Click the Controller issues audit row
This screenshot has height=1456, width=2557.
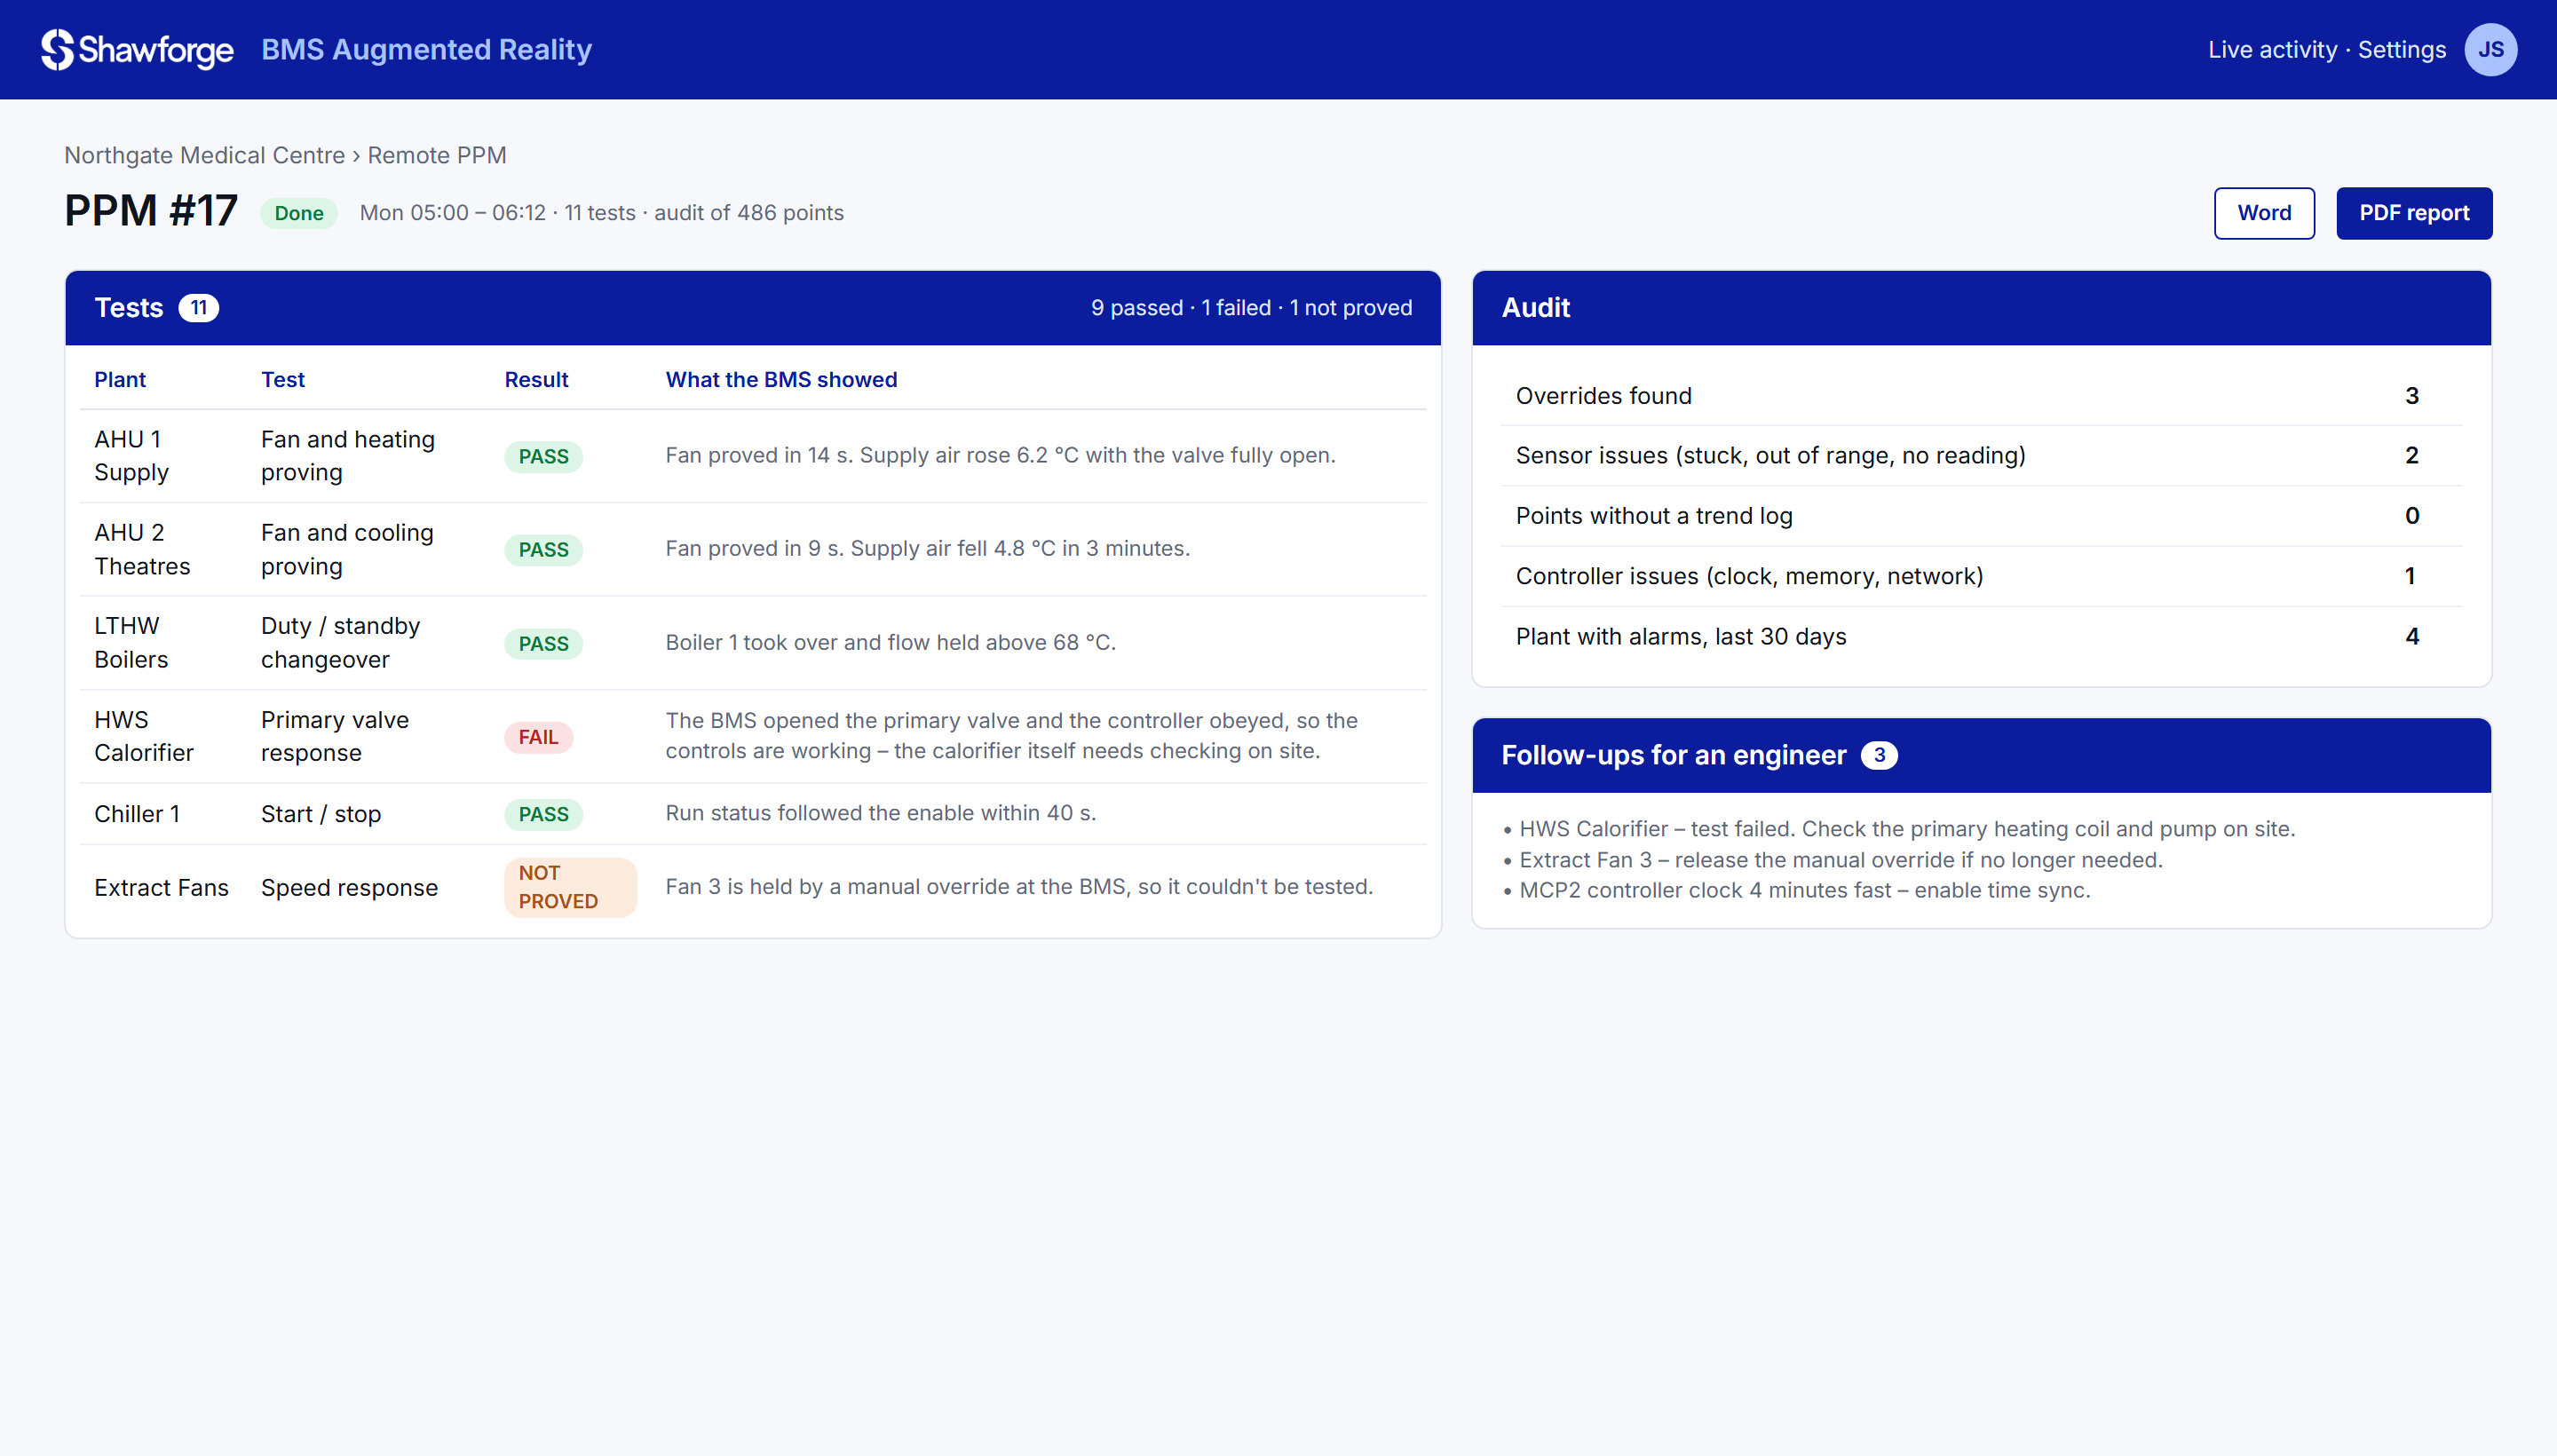(x=1981, y=576)
